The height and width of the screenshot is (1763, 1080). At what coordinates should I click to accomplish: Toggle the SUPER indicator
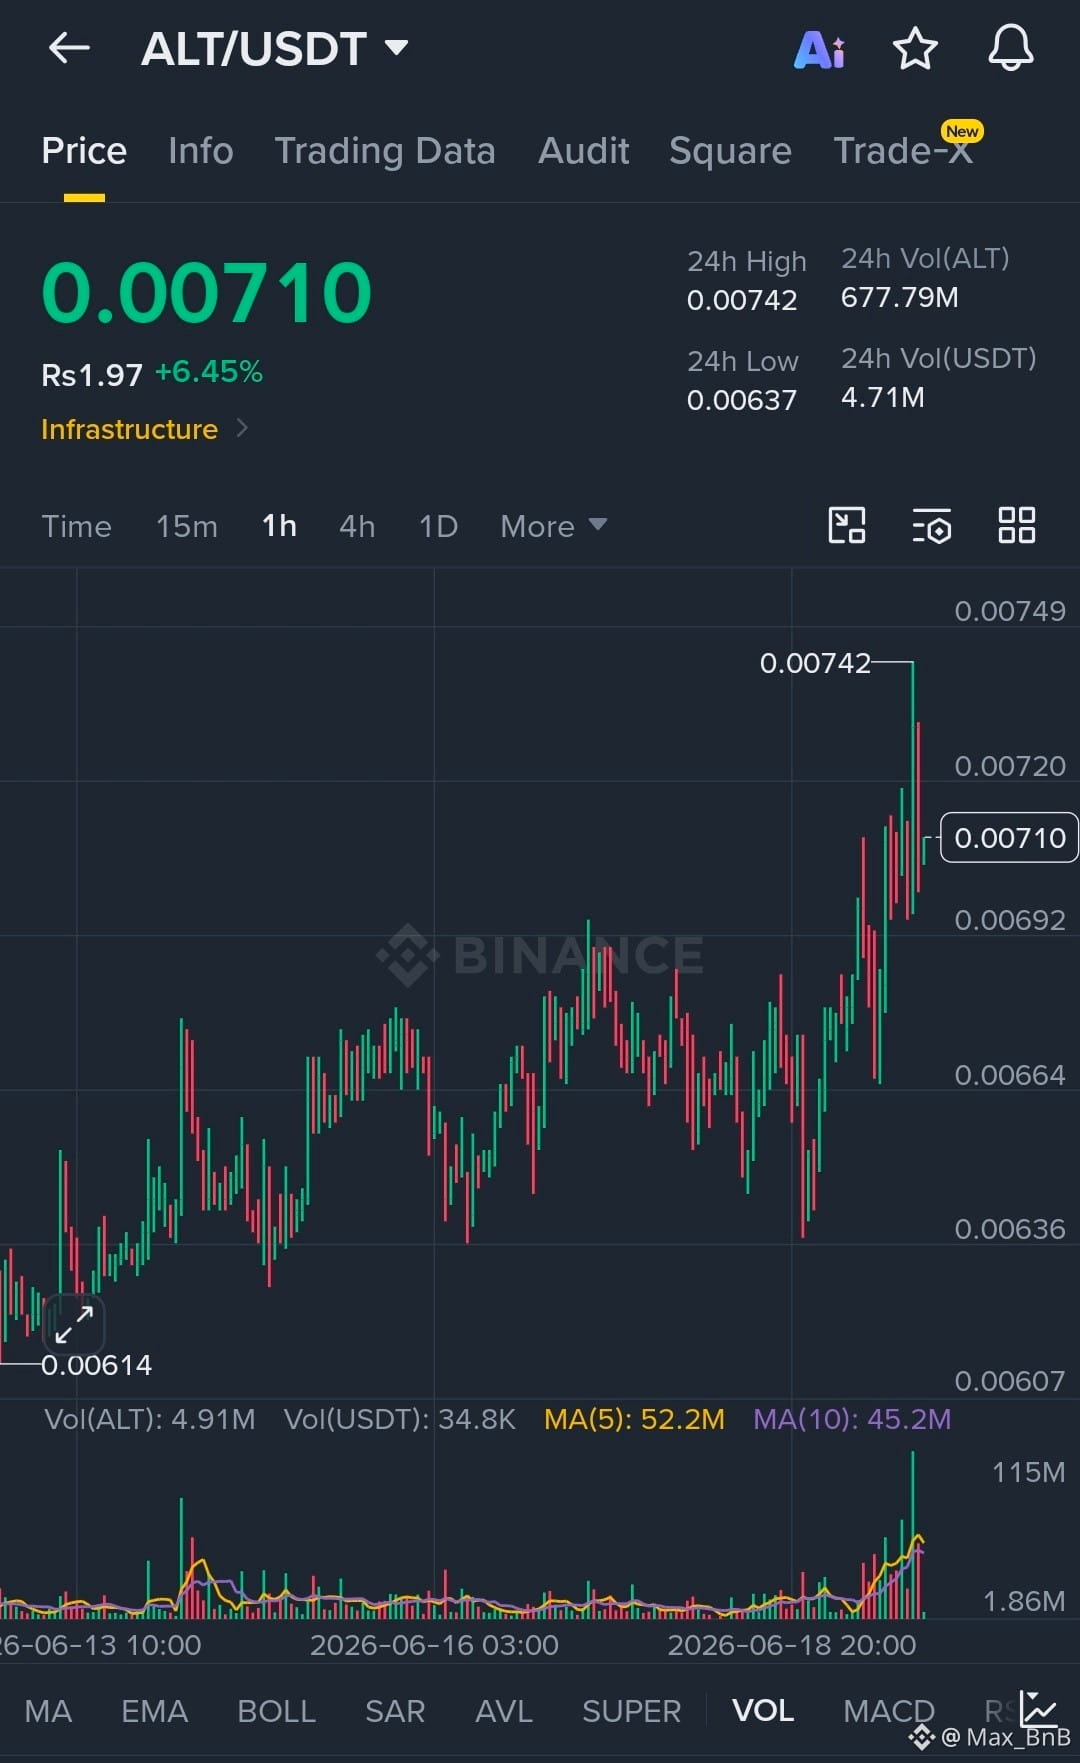(x=631, y=1711)
